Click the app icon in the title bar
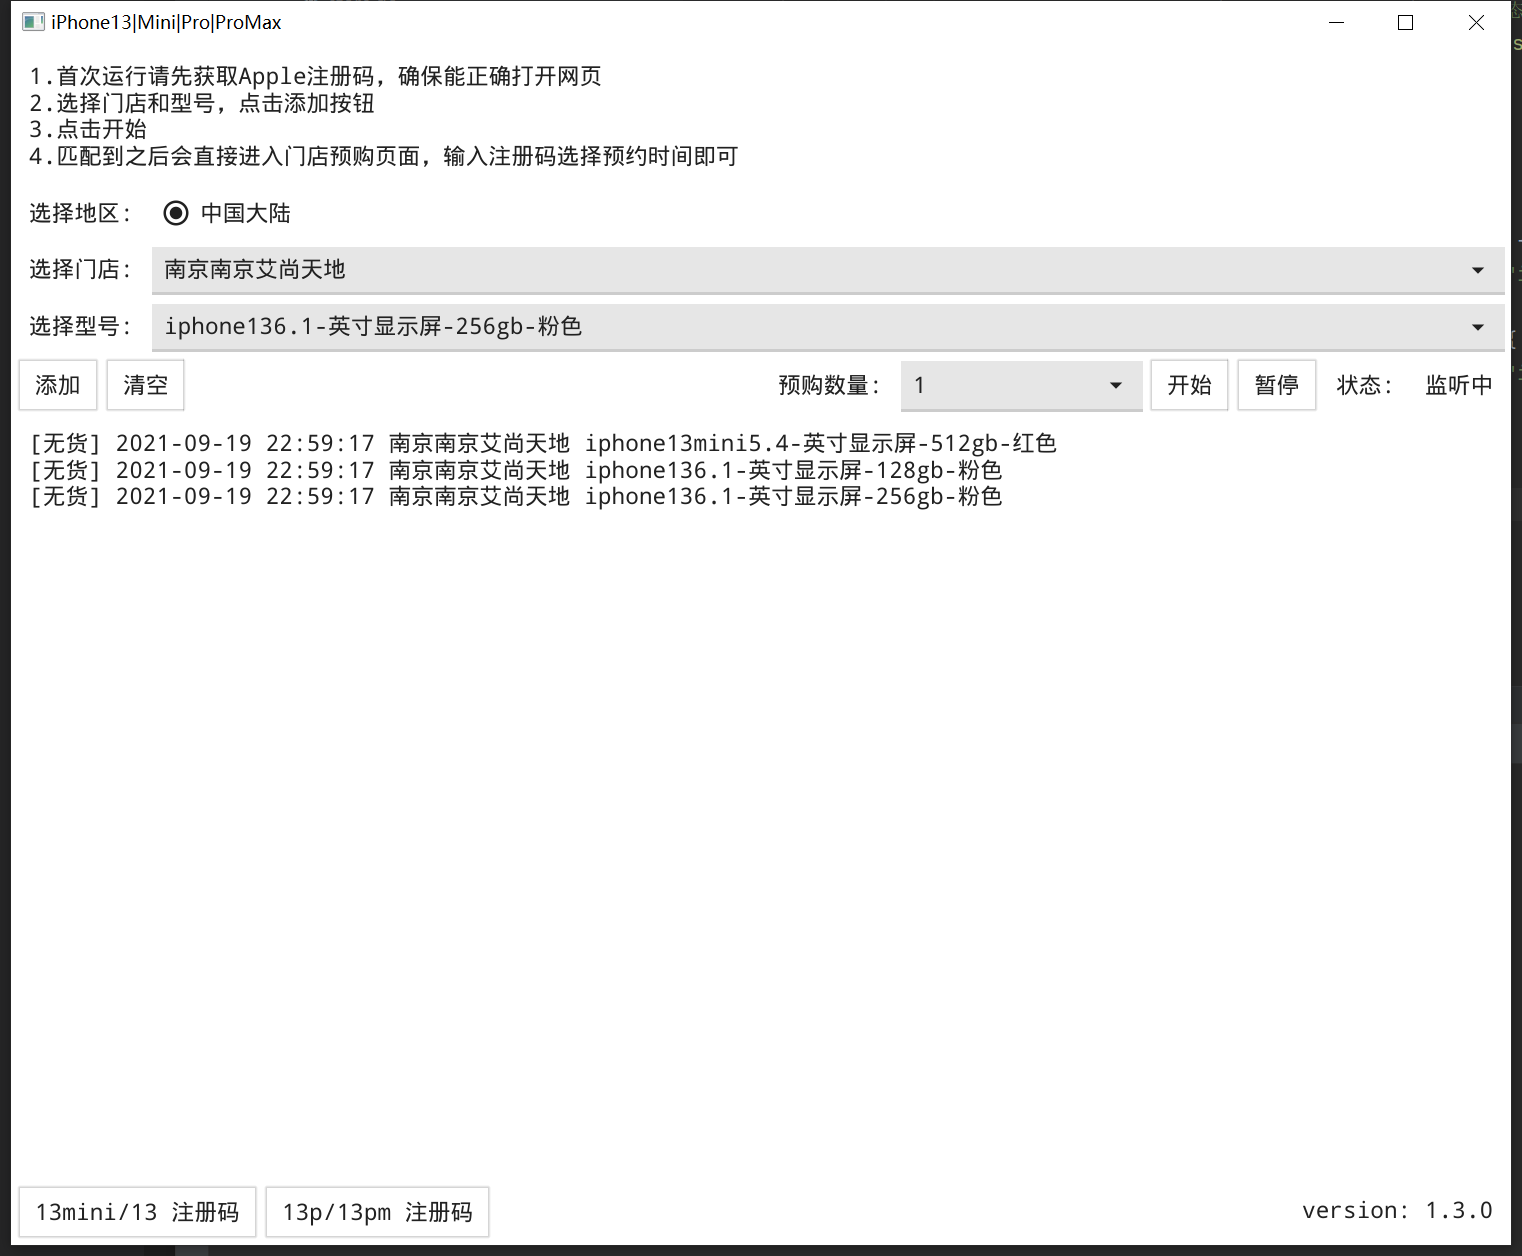1522x1256 pixels. (33, 22)
